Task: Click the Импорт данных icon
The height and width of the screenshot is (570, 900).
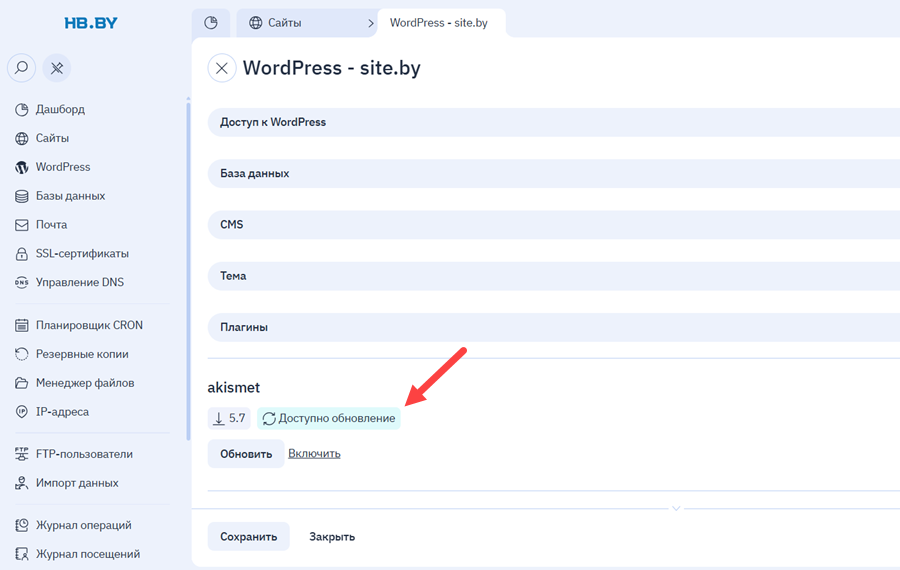Action: (22, 483)
